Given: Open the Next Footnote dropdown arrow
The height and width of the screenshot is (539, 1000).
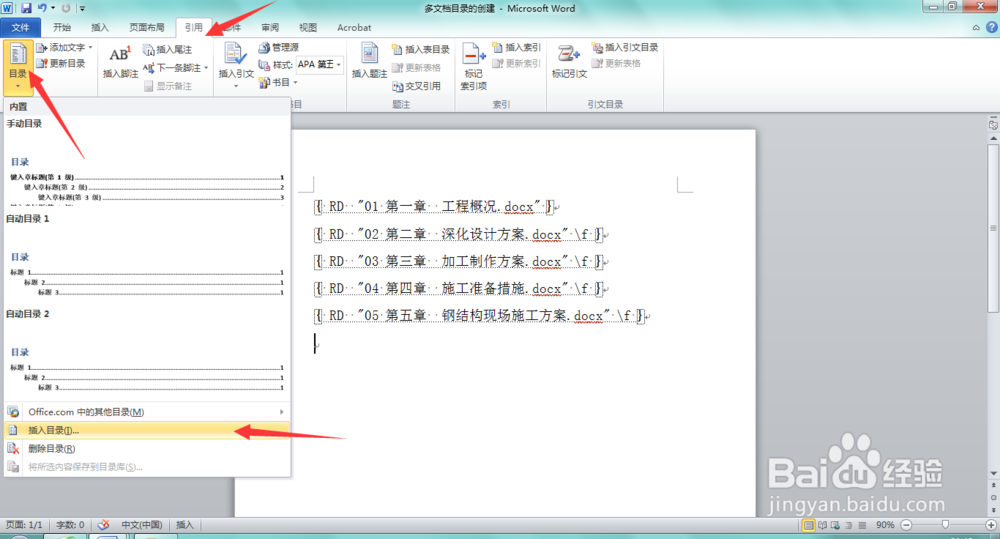Looking at the screenshot, I should (206, 68).
